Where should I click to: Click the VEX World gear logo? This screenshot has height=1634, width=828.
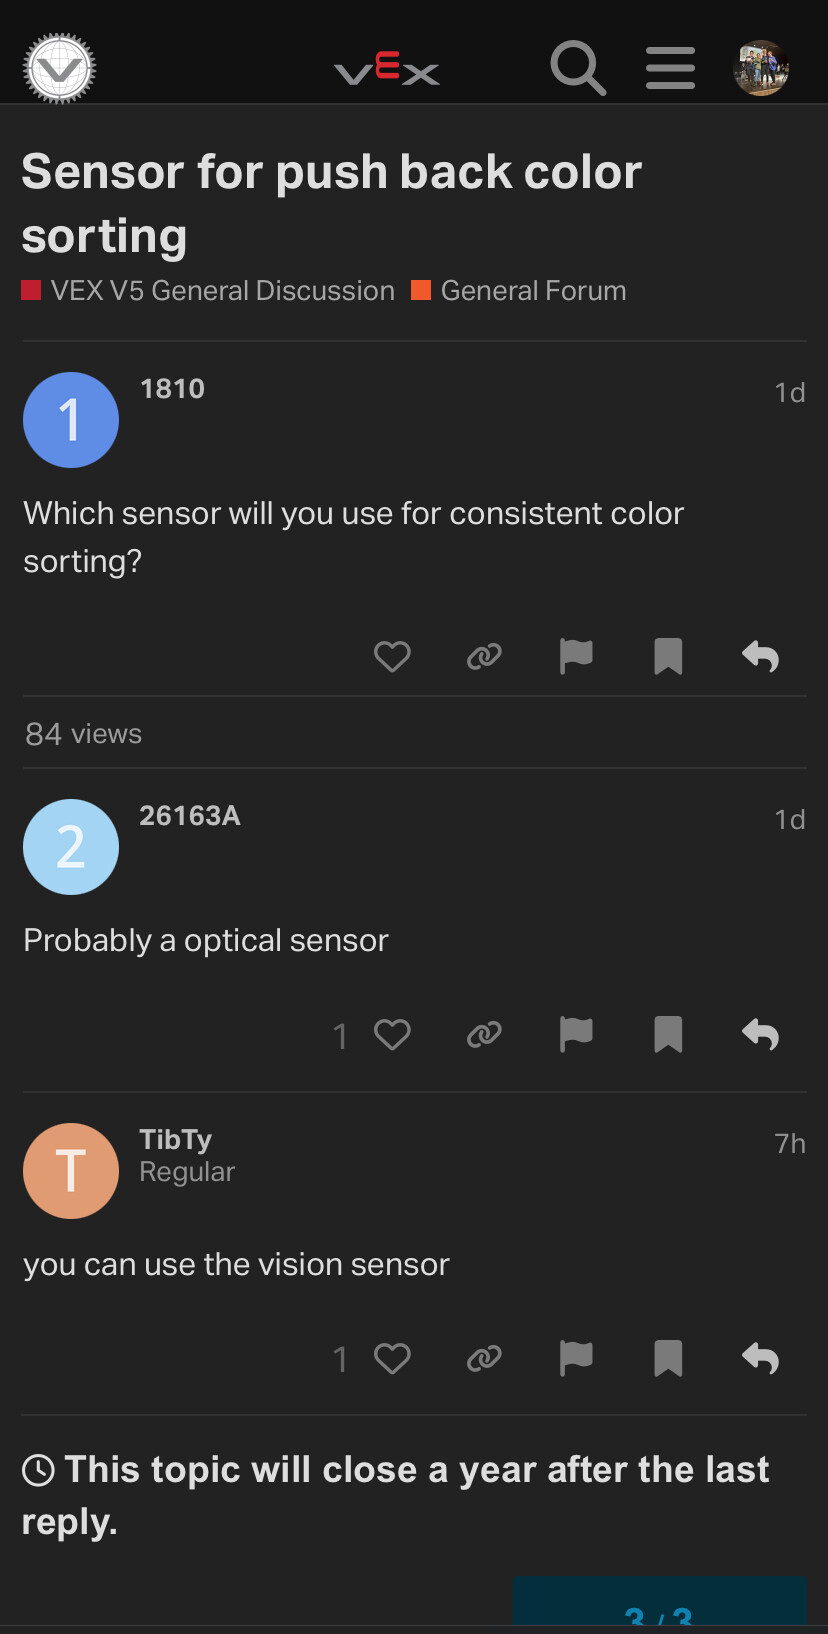[x=59, y=68]
